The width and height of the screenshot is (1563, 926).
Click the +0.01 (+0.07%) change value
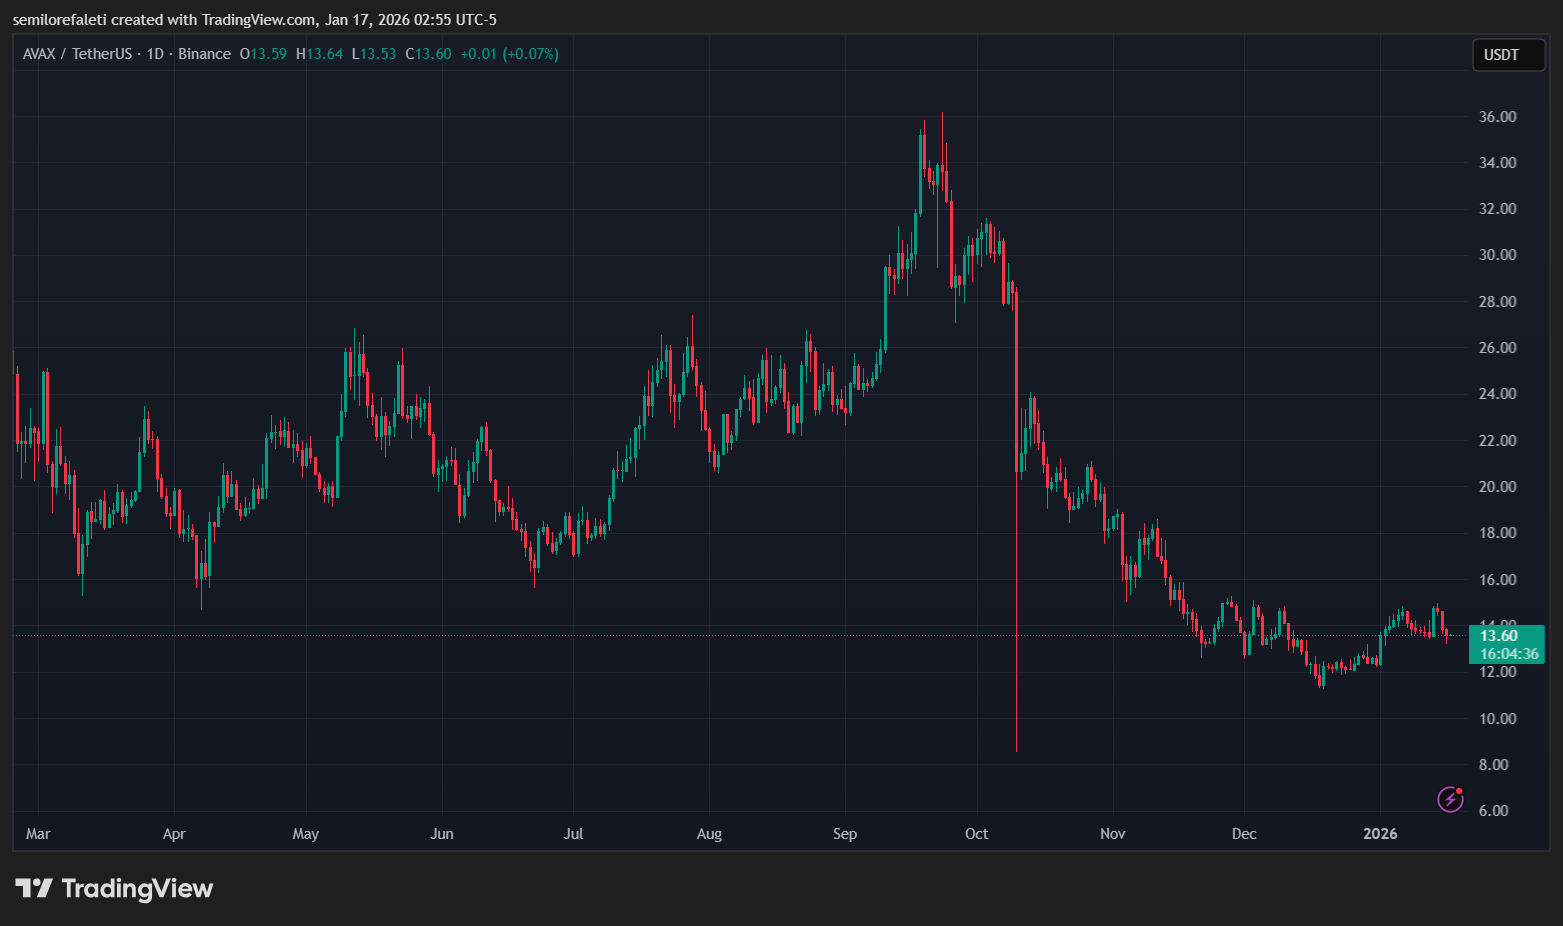(x=509, y=54)
